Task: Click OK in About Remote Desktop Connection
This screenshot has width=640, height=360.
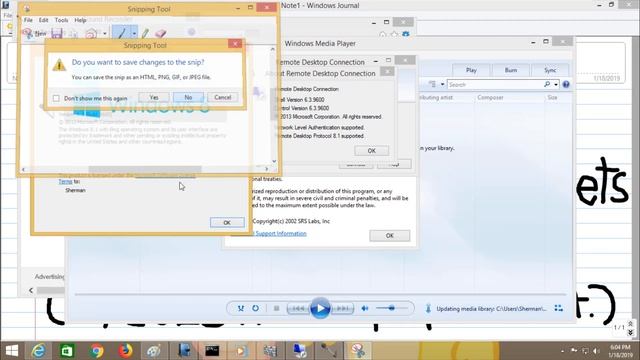Action: pyautogui.click(x=371, y=151)
